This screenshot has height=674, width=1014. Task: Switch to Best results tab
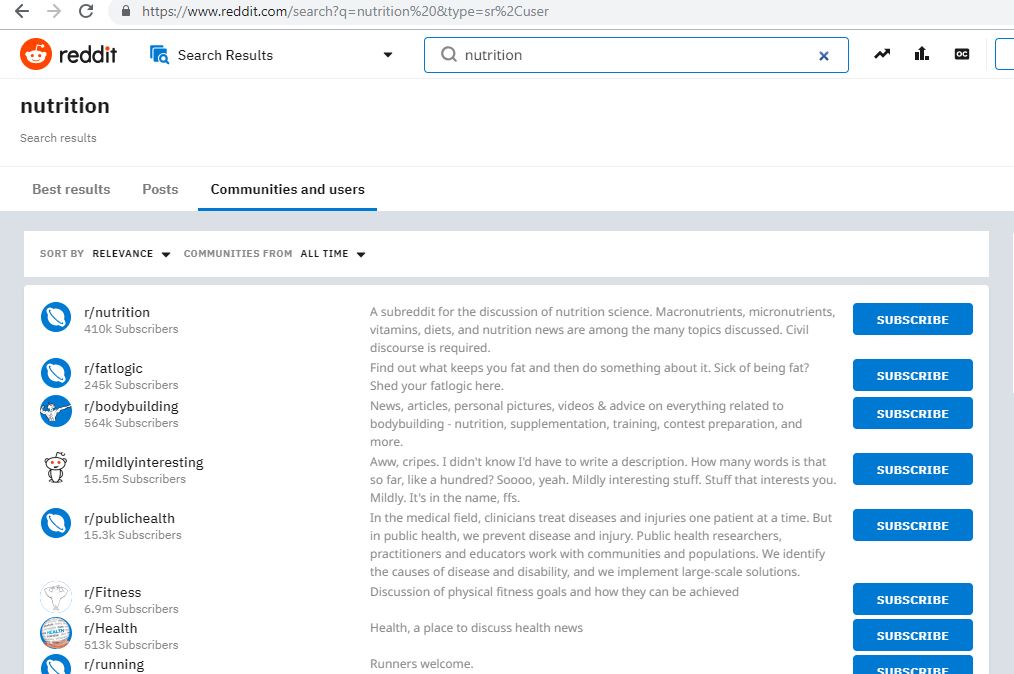click(71, 190)
